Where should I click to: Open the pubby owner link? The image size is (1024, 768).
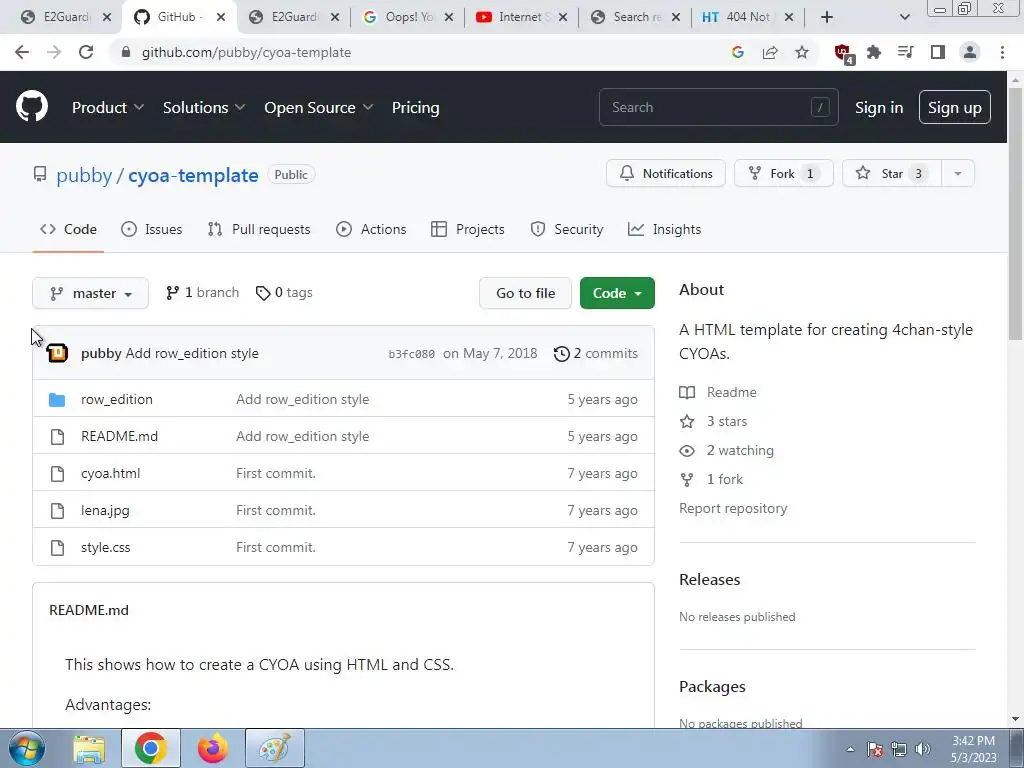tap(84, 175)
